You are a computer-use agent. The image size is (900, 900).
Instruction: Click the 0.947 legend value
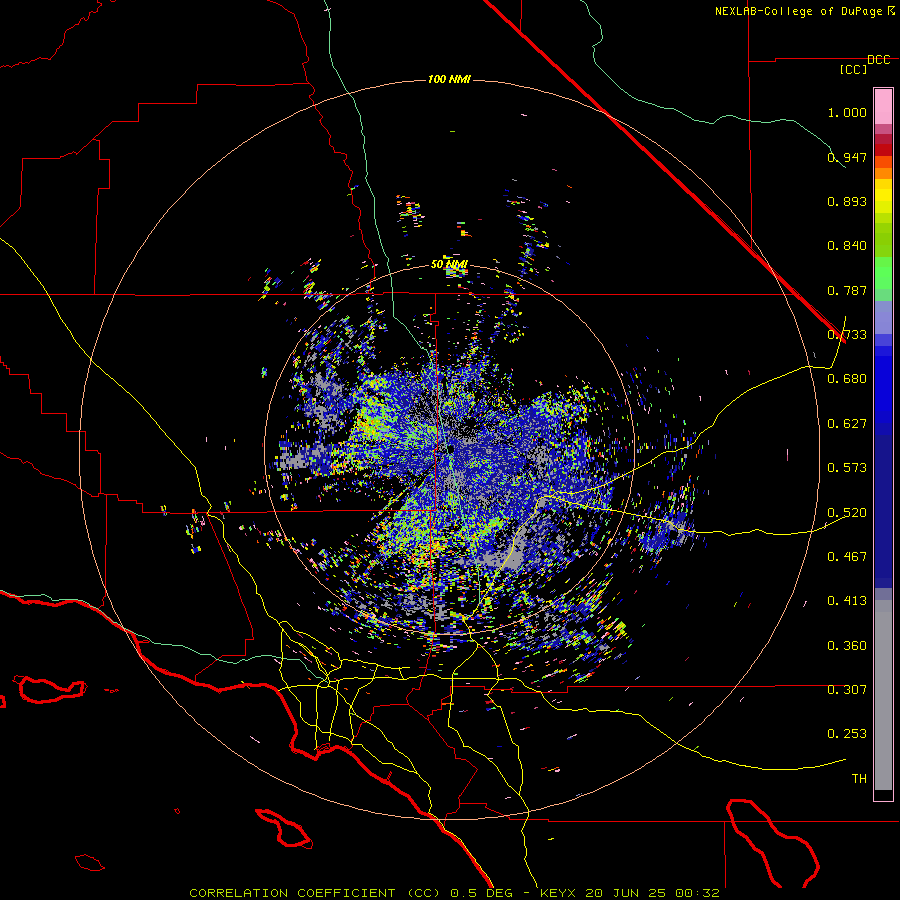coord(847,157)
